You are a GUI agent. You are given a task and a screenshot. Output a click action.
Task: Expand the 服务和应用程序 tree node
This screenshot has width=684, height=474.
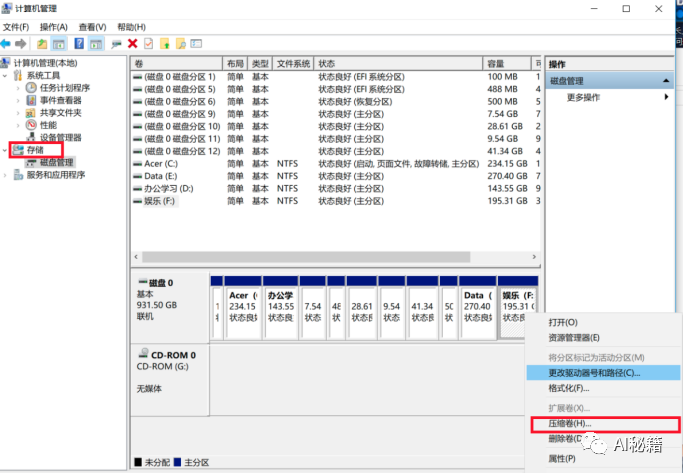point(5,175)
